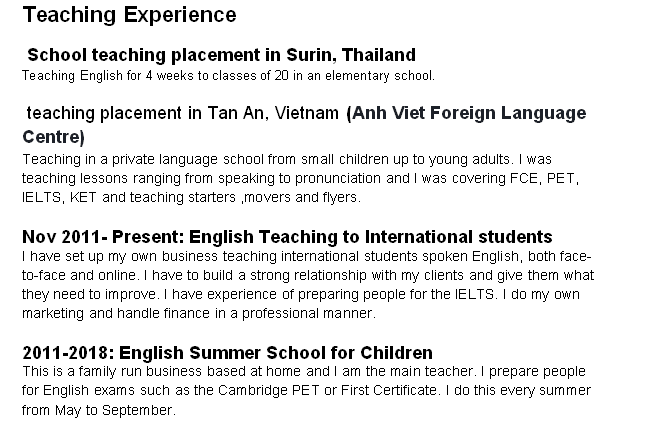
Task: Click the "Nov 2011- Present" heading
Action: point(287,237)
